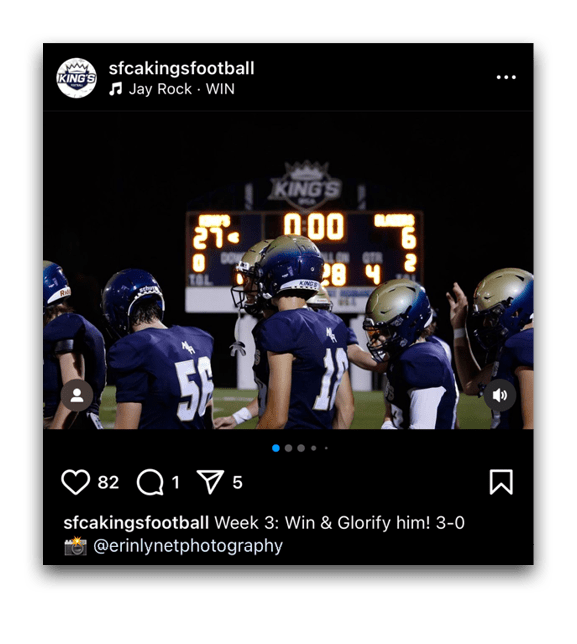Open Jay Rock · WIN audio track
Screen dimensions: 577x644
pos(182,89)
